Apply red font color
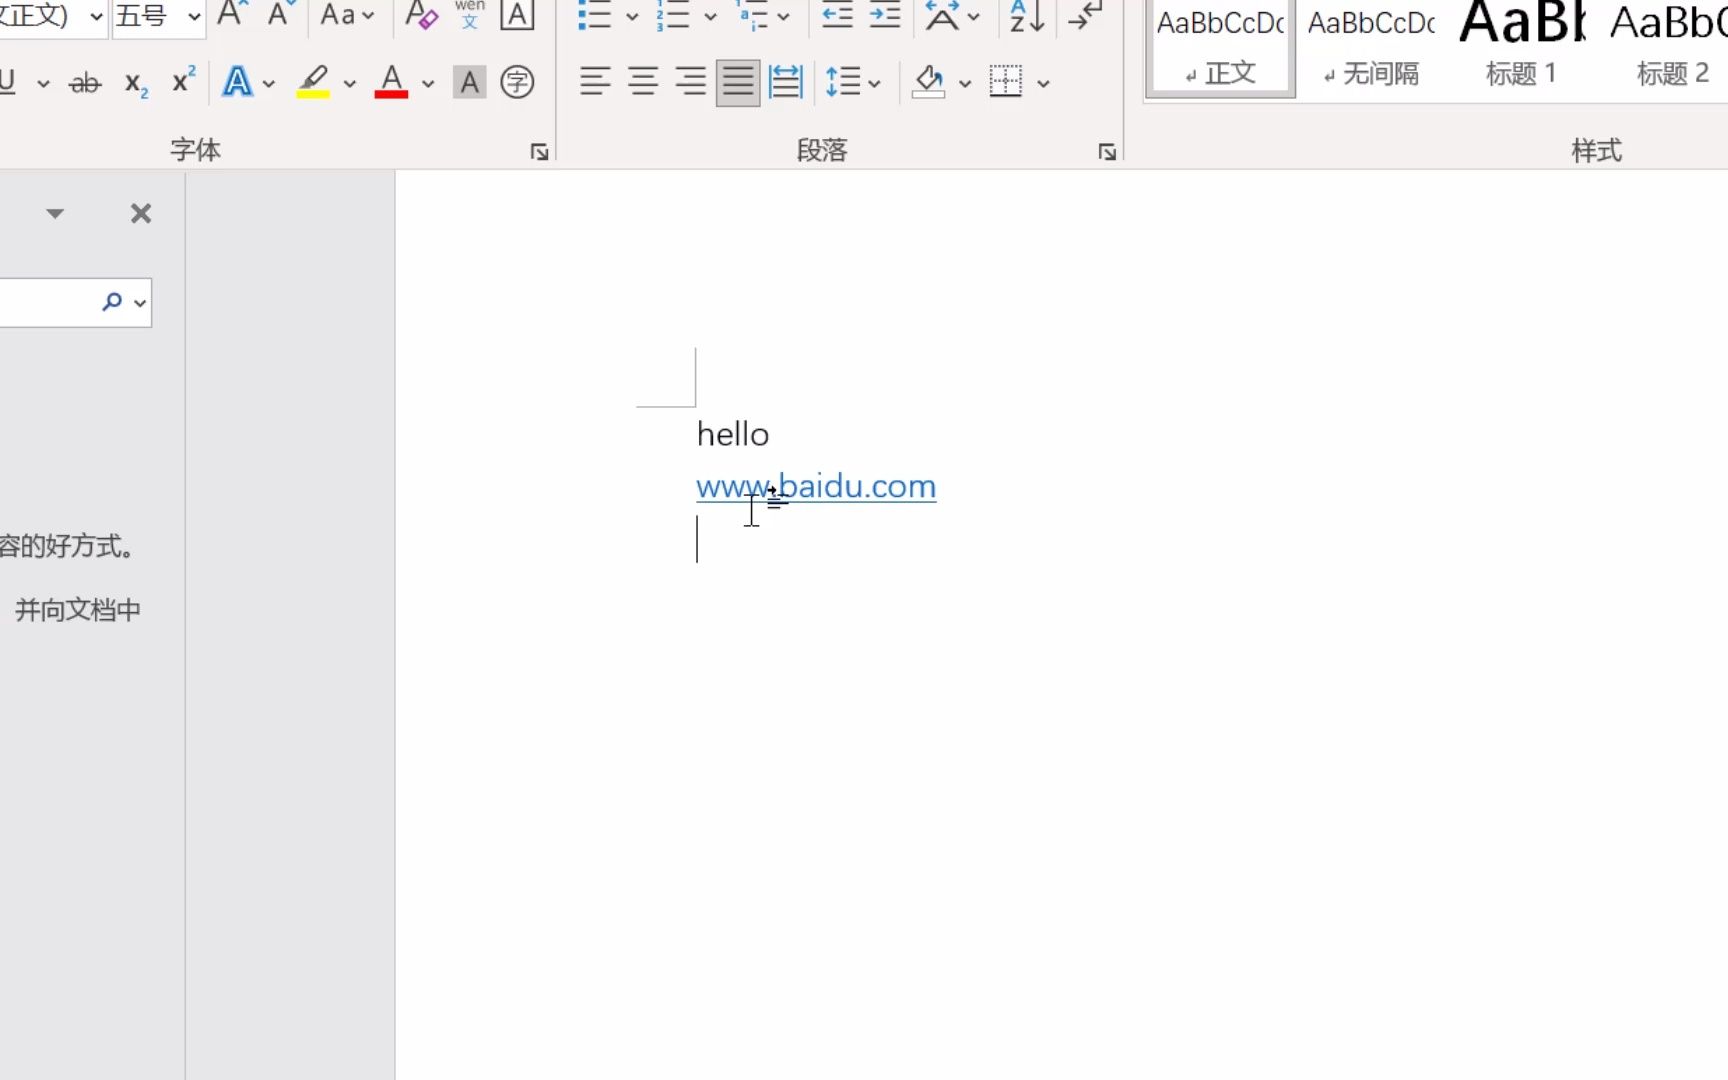1728x1080 pixels. [391, 82]
